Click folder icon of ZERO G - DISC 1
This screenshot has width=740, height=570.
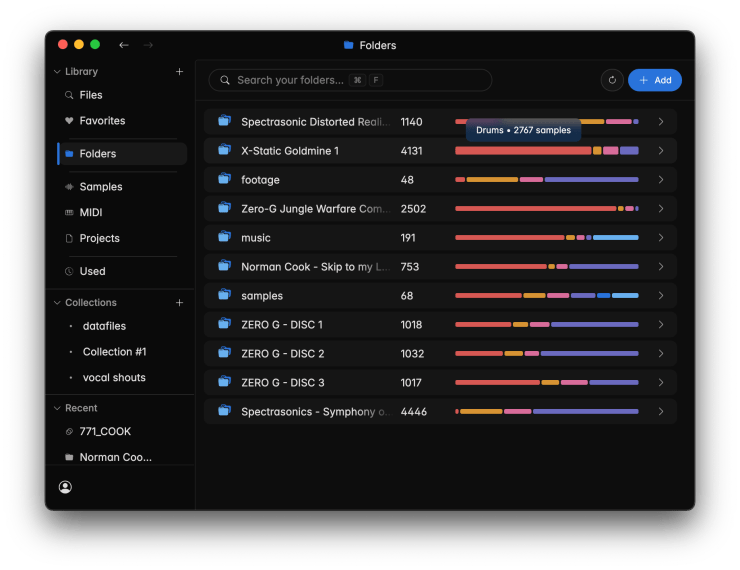click(x=225, y=324)
